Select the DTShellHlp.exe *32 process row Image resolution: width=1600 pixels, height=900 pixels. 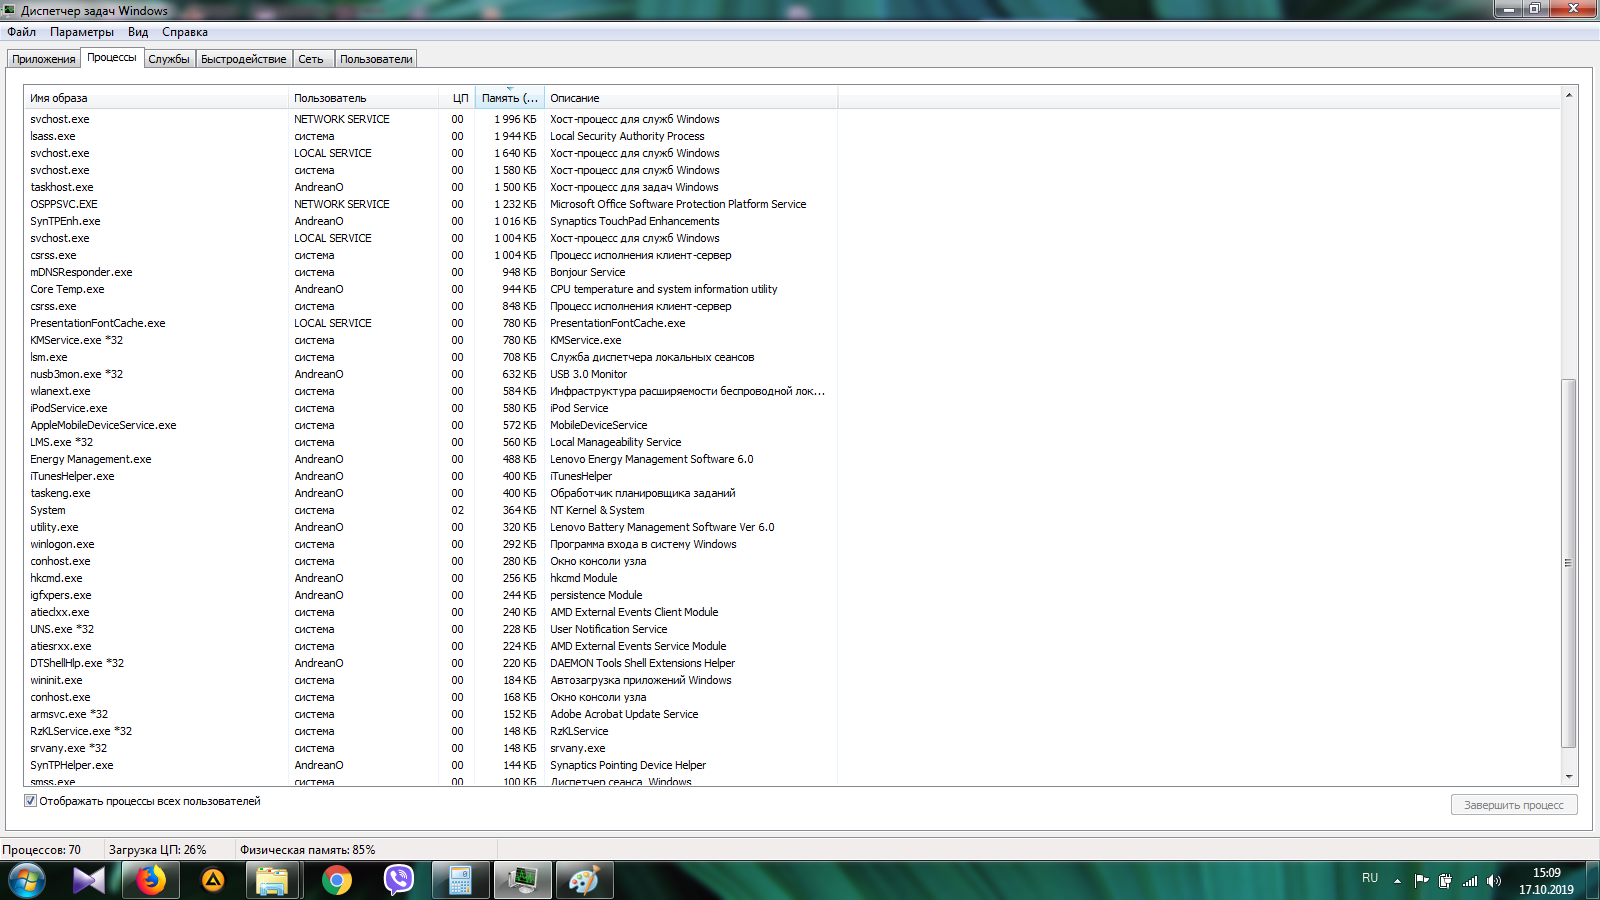(x=430, y=663)
